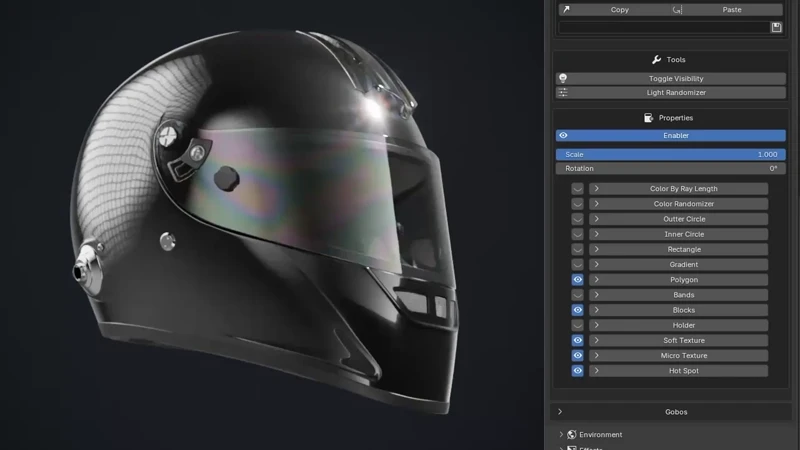Click the save preset disk icon
This screenshot has width=800, height=450.
(776, 27)
